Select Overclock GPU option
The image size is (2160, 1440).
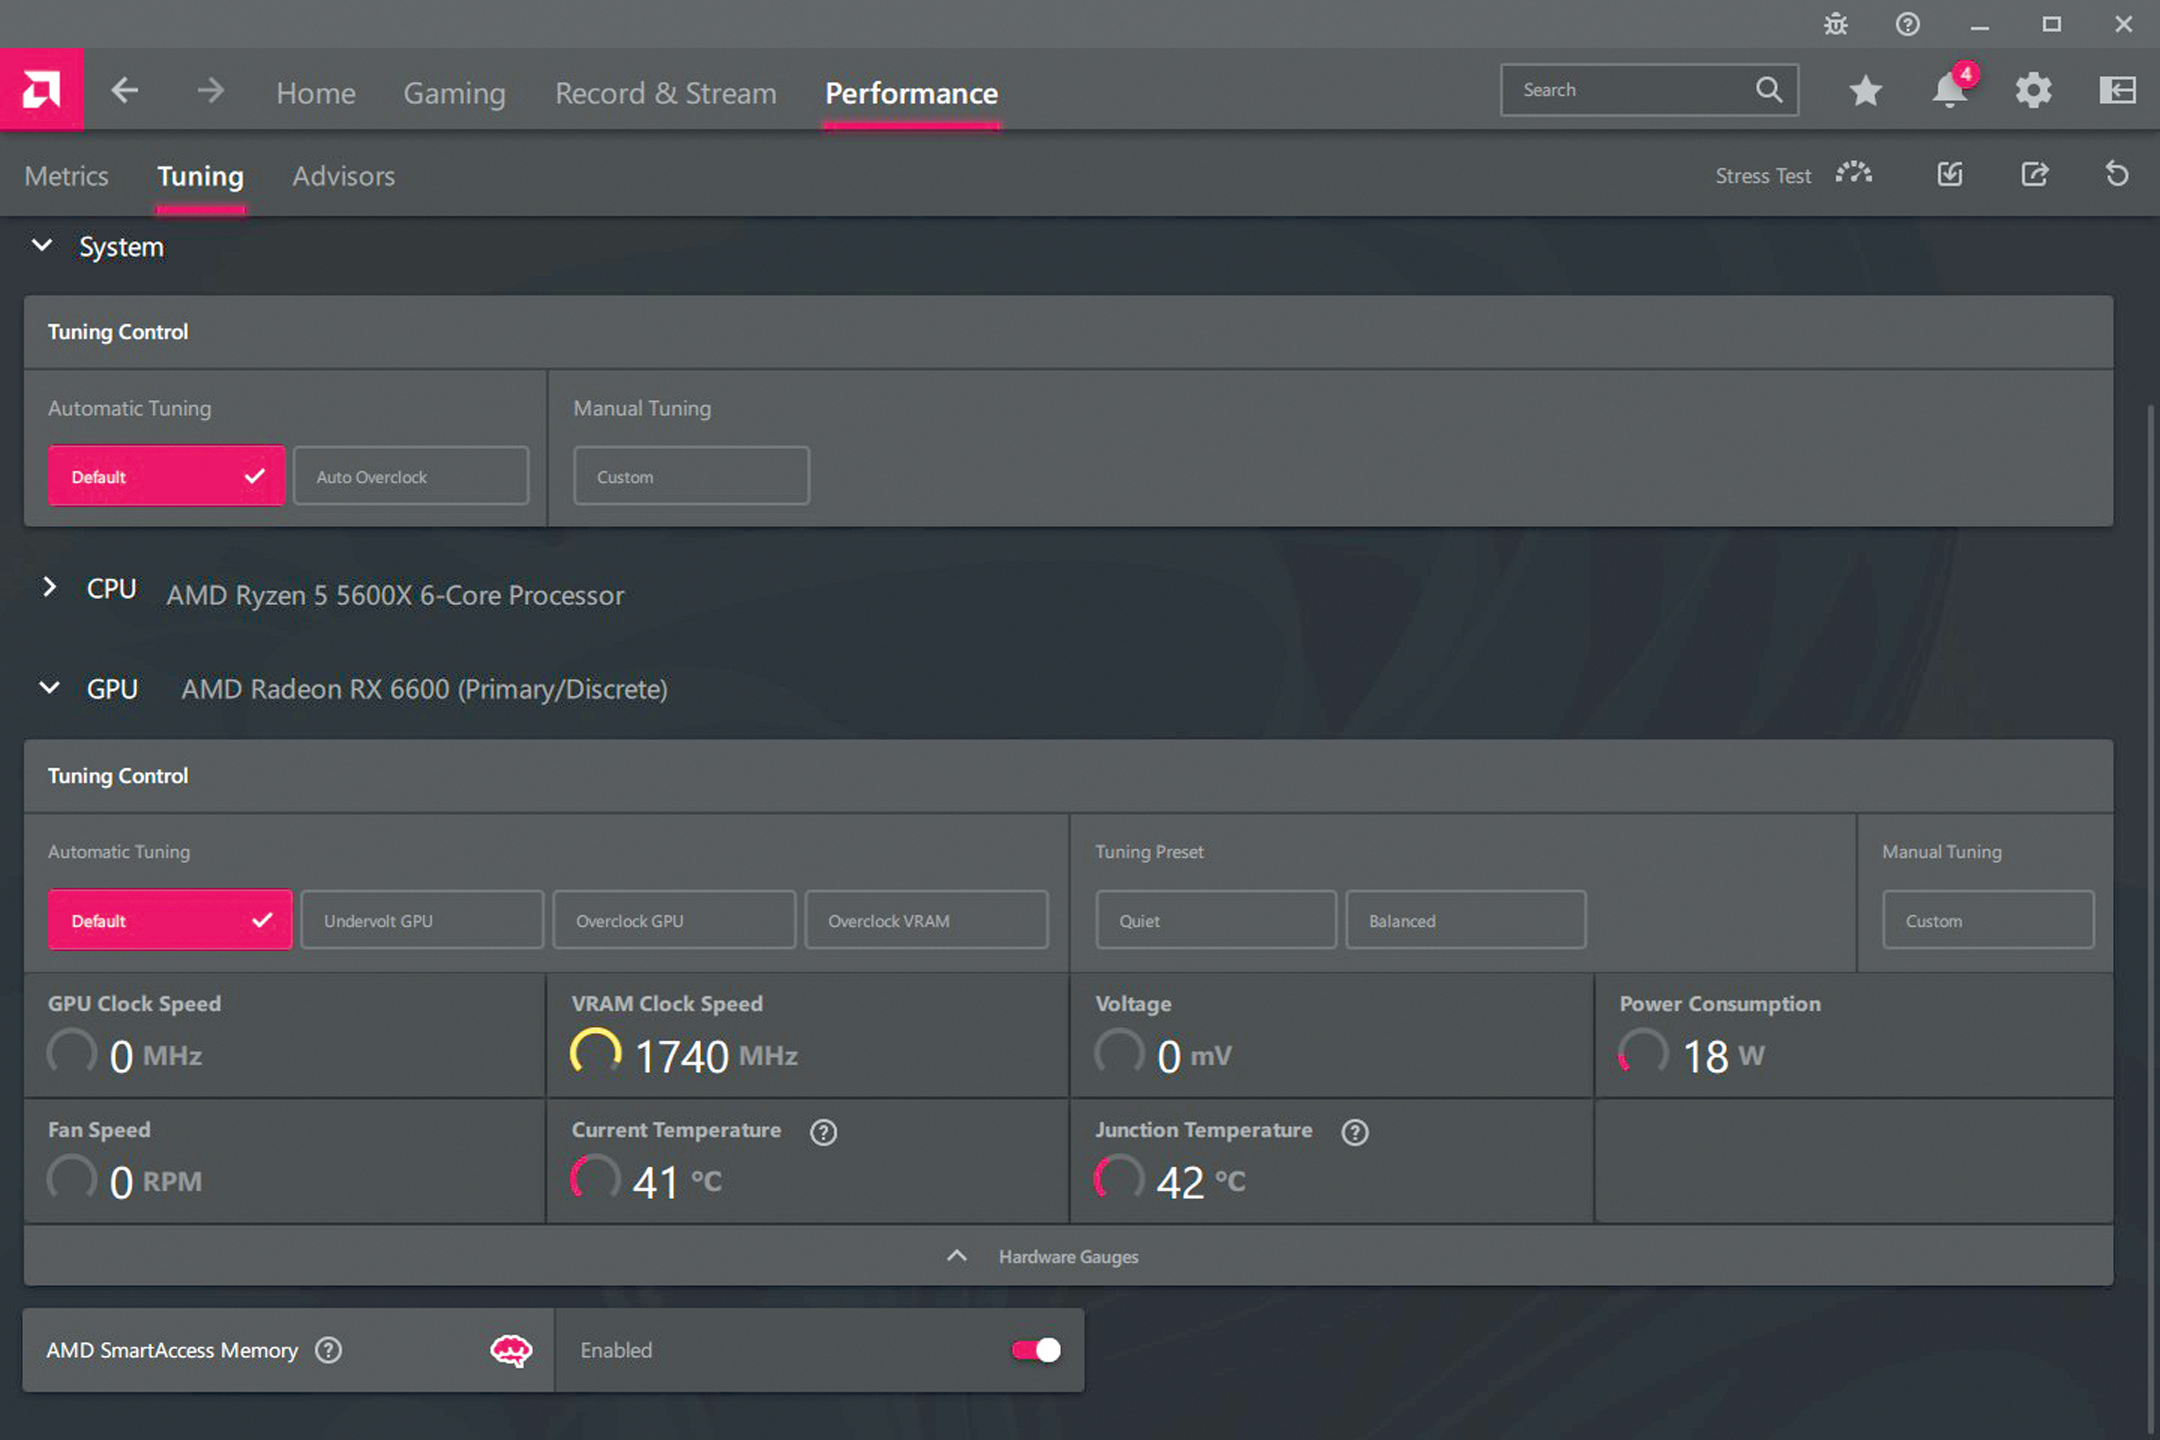[x=674, y=920]
